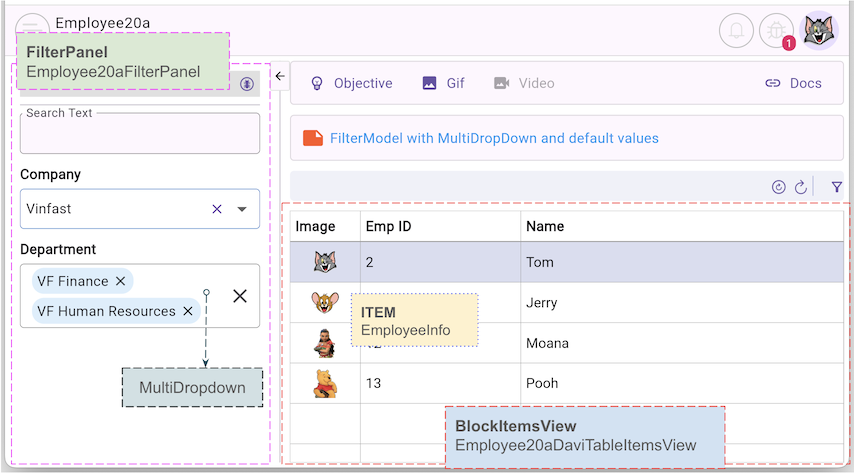
Task: Open the Docs link
Action: pos(793,83)
